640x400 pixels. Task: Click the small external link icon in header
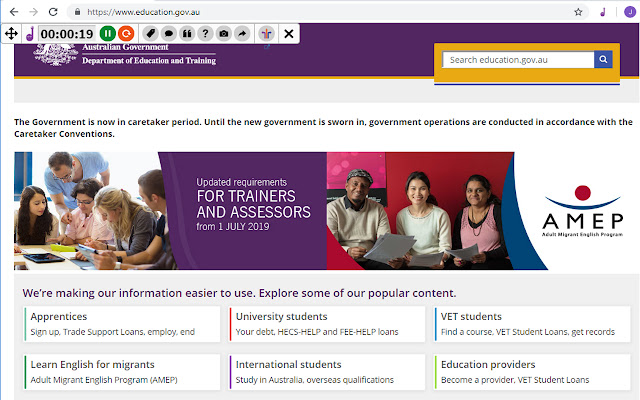pos(267,47)
